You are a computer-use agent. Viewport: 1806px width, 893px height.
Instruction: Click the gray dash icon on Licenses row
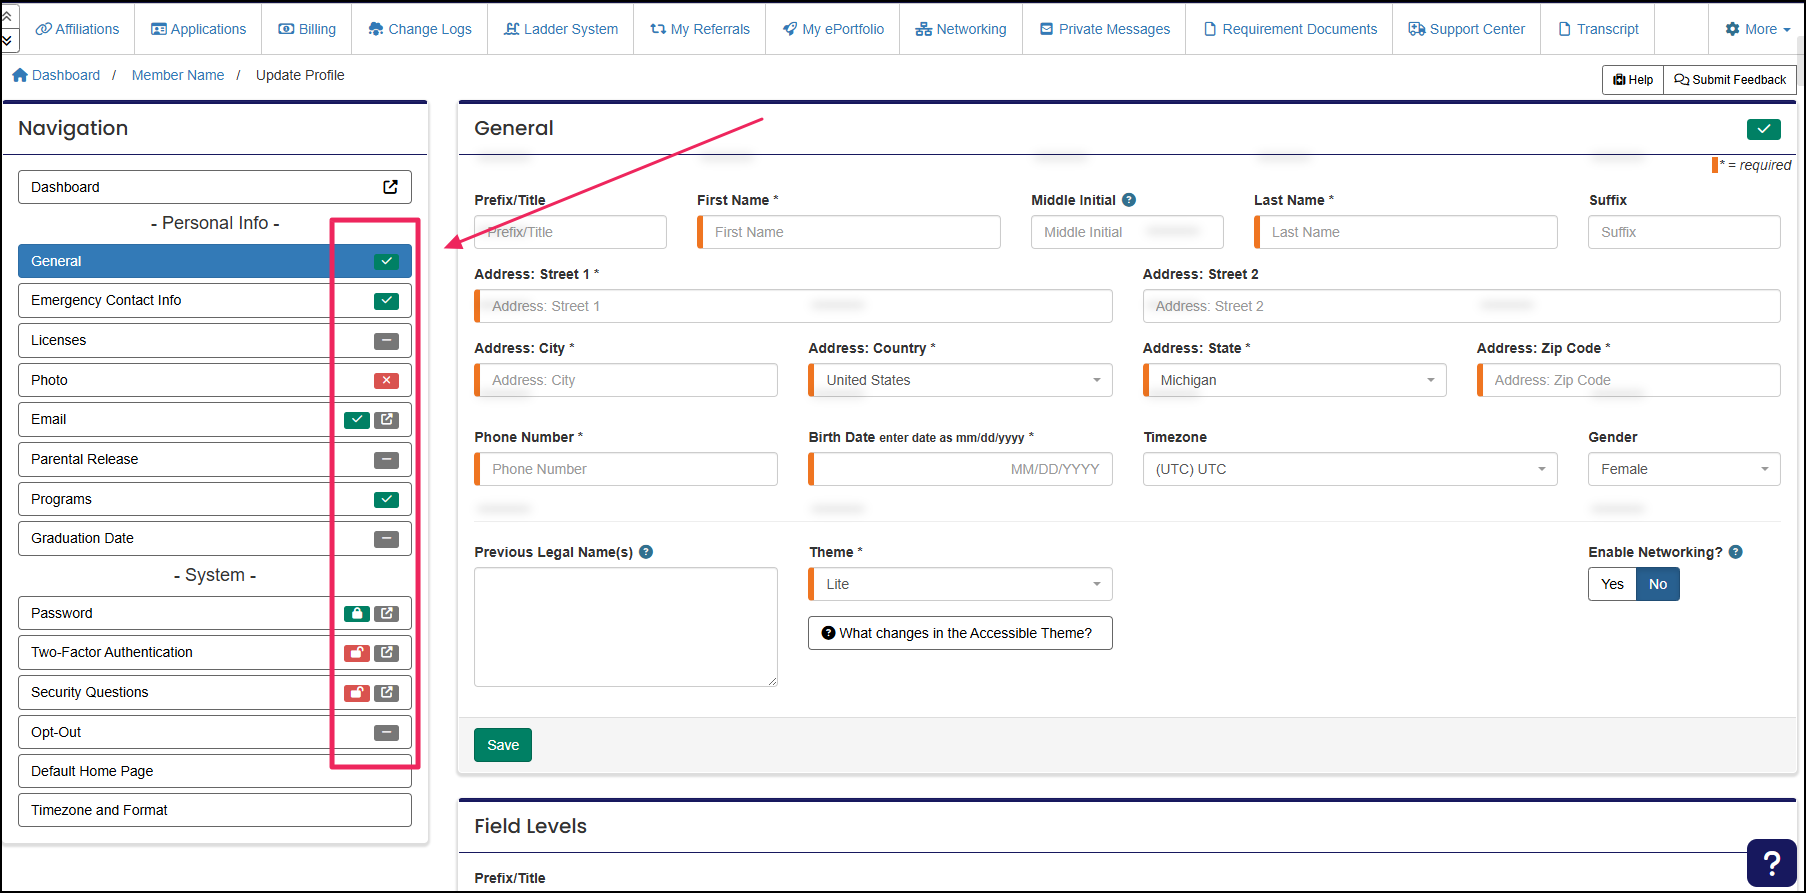386,341
